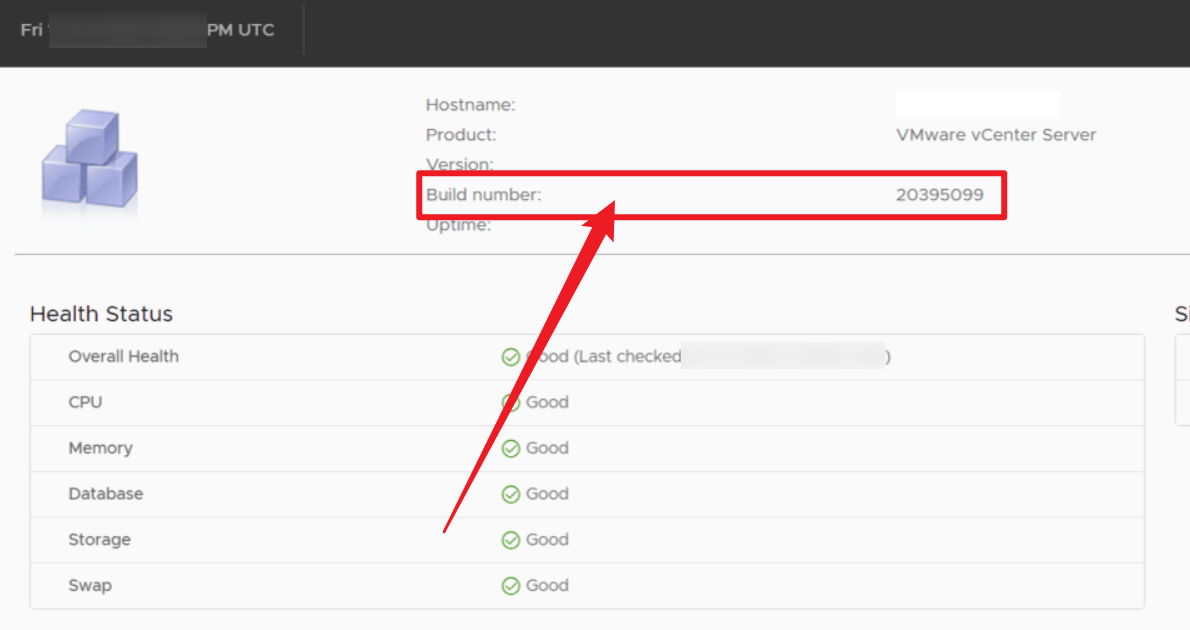
Task: Select the CPU row label
Action: tap(85, 402)
